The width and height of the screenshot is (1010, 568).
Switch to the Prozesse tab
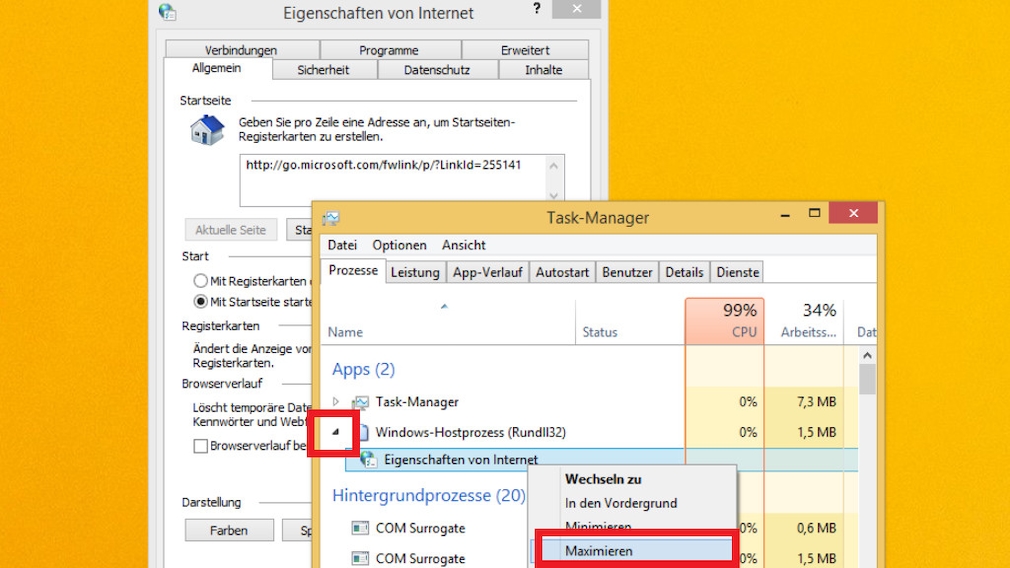click(x=353, y=270)
